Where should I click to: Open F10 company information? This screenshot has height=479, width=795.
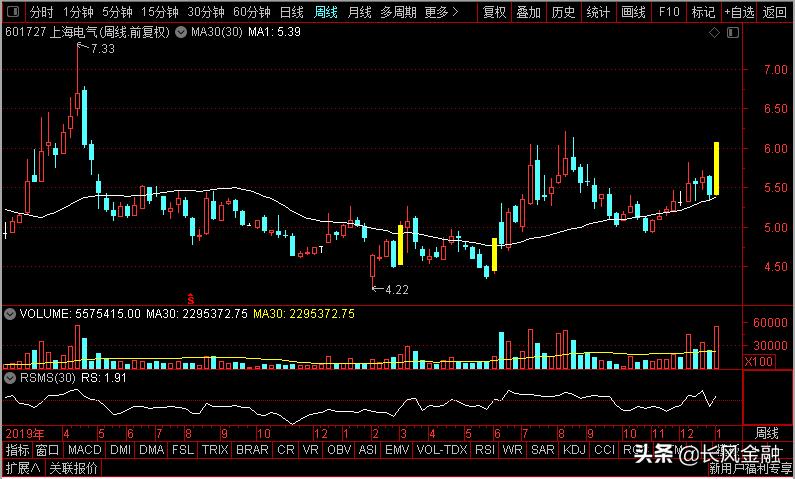[669, 12]
